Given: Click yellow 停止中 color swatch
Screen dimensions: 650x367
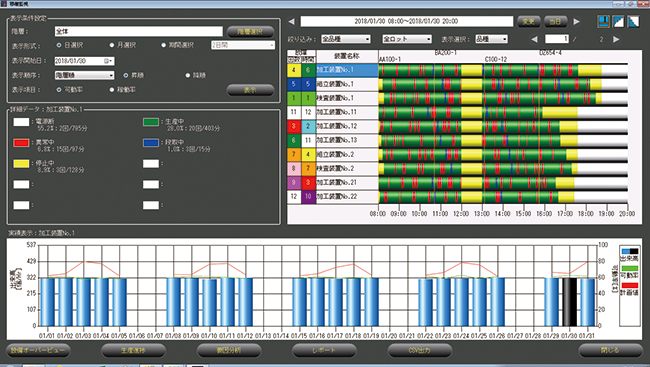Looking at the screenshot, I should pos(21,163).
